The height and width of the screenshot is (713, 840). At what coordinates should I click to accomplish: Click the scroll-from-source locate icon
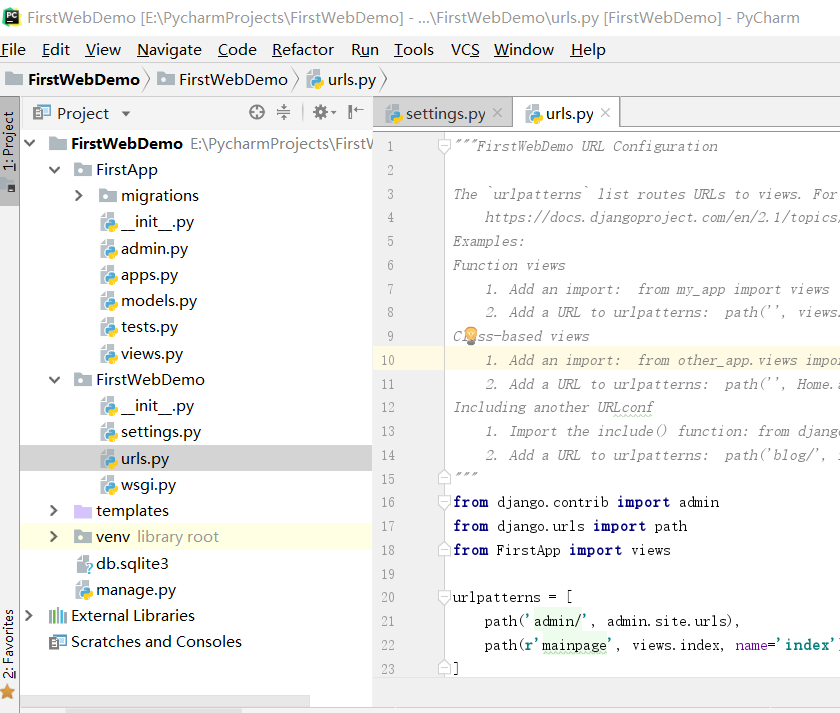click(257, 112)
